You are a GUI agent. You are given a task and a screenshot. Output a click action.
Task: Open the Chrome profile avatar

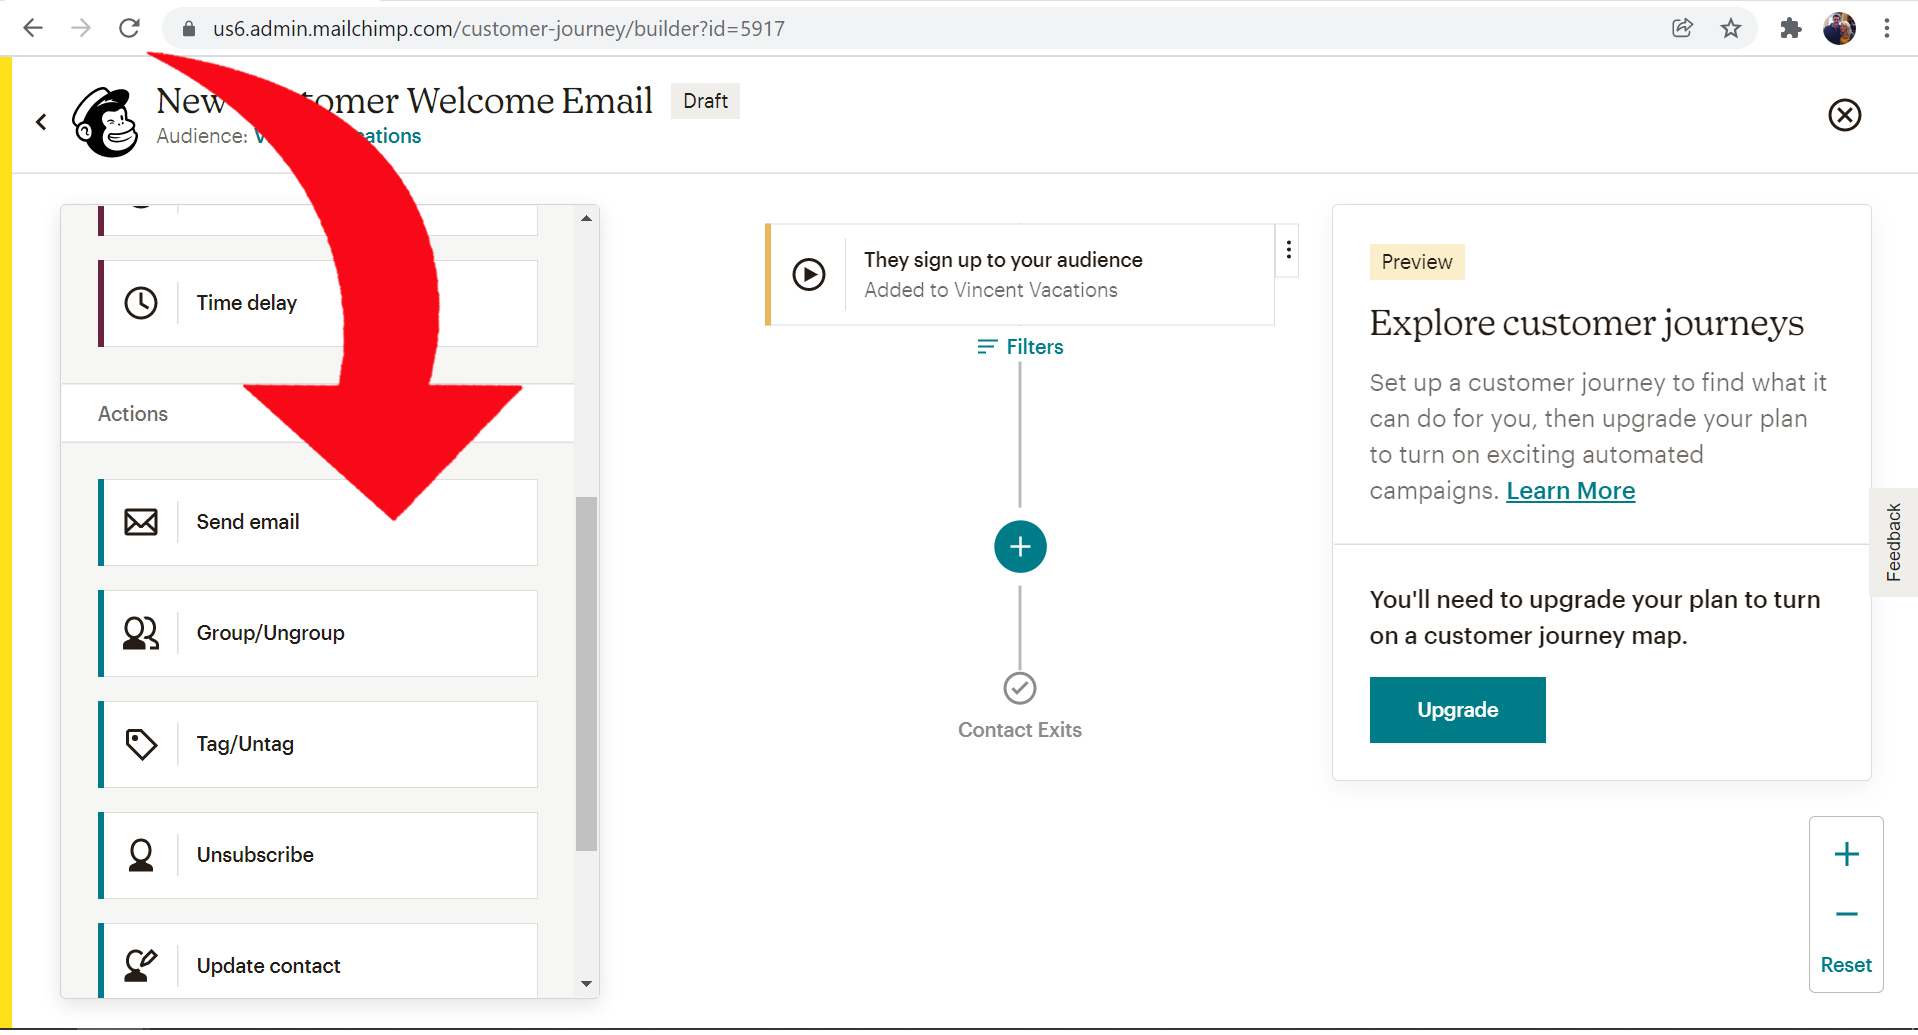click(x=1839, y=28)
